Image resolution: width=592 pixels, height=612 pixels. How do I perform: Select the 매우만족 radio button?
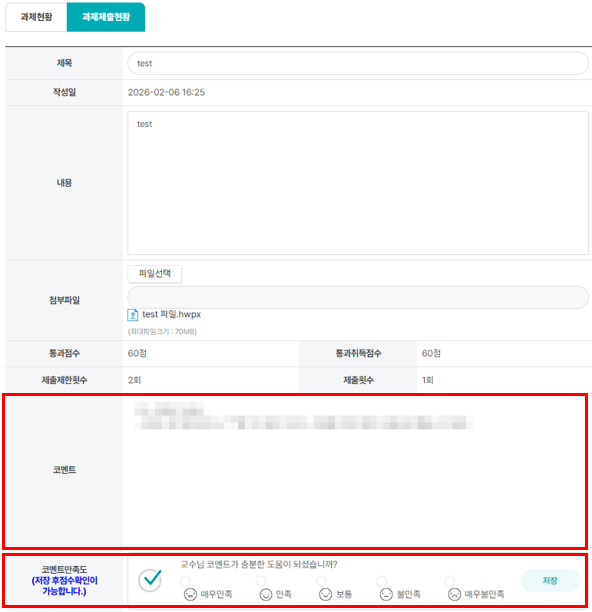click(x=186, y=581)
